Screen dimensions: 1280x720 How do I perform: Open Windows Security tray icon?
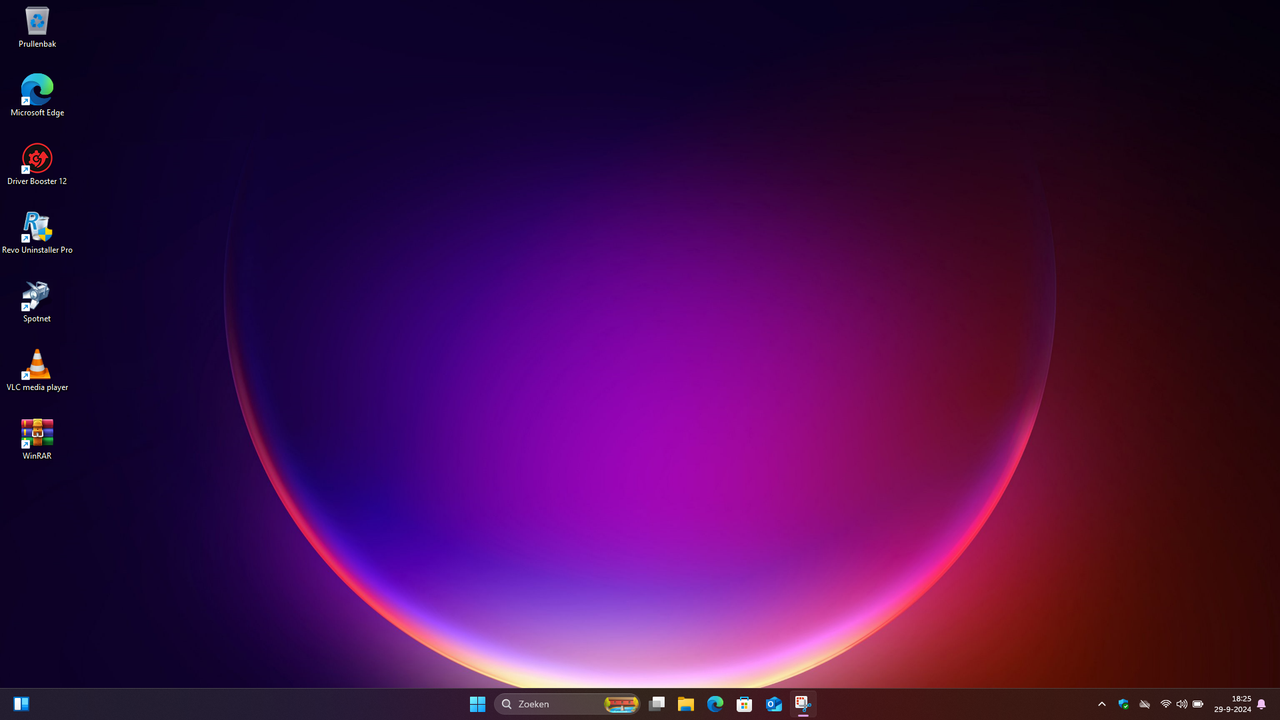click(x=1124, y=704)
